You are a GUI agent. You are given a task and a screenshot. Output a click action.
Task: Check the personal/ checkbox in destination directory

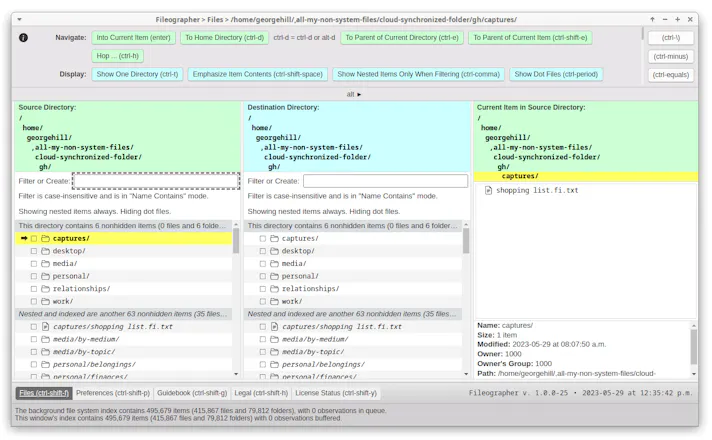262,276
